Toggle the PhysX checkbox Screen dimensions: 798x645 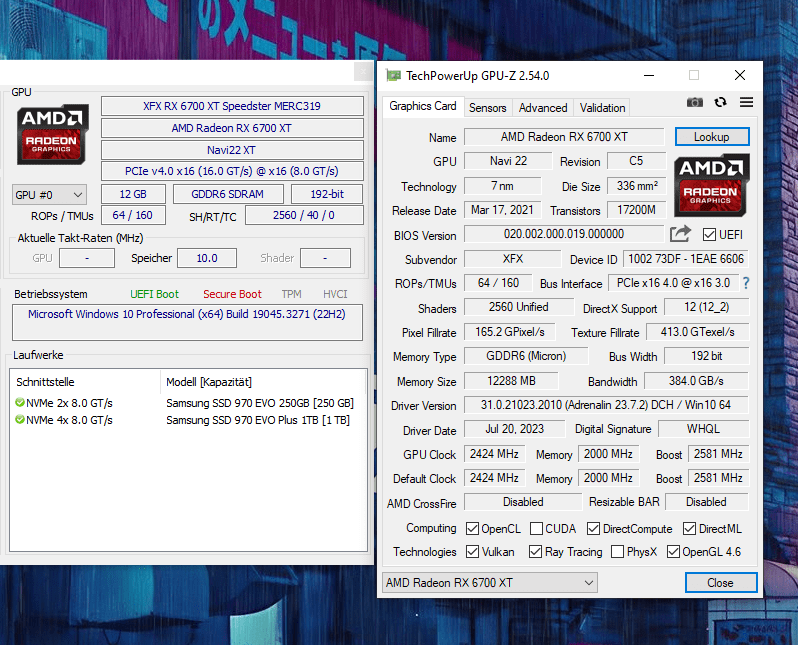pyautogui.click(x=617, y=551)
